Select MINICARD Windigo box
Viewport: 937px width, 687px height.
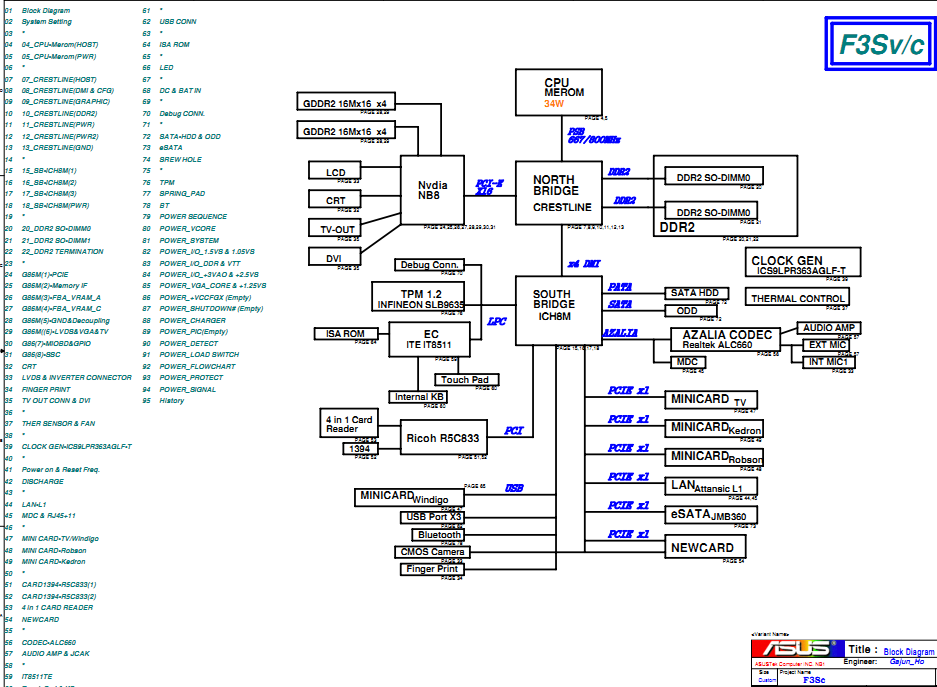coord(409,497)
